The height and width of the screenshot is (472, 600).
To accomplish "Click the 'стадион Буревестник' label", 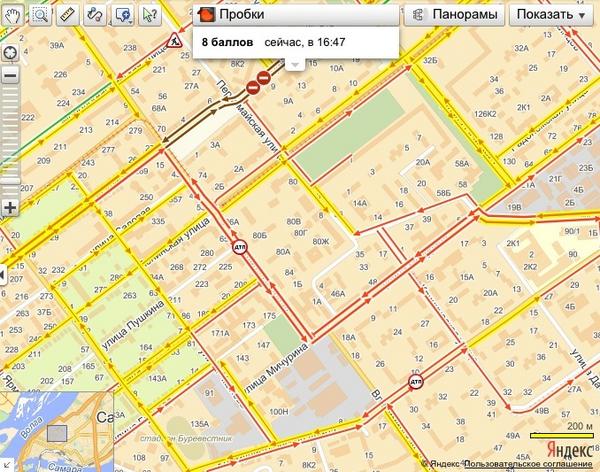I will 186,438.
